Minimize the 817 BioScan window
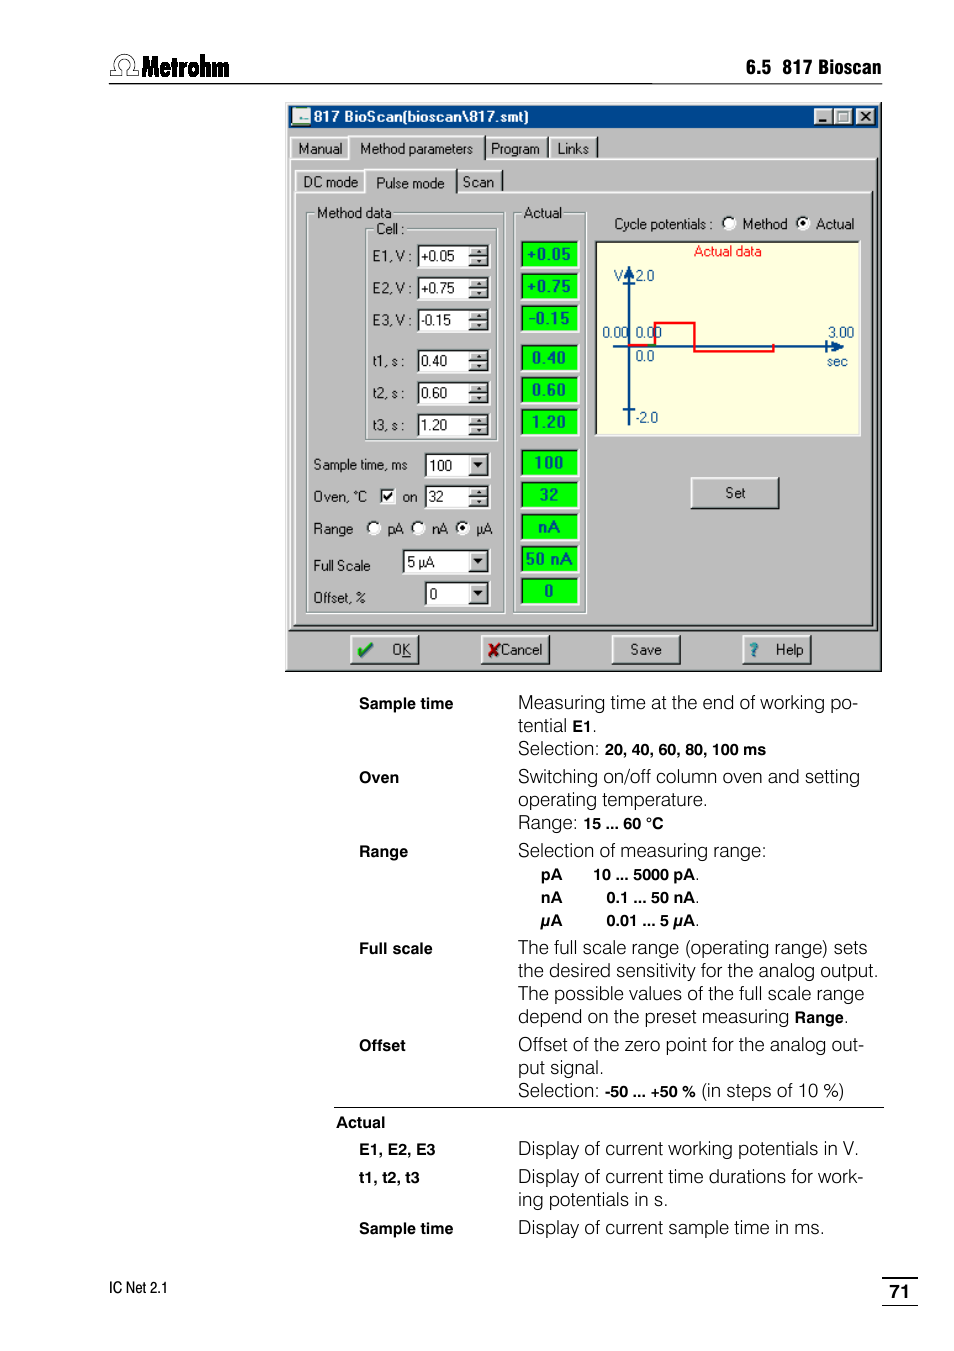The width and height of the screenshot is (954, 1351). [823, 117]
